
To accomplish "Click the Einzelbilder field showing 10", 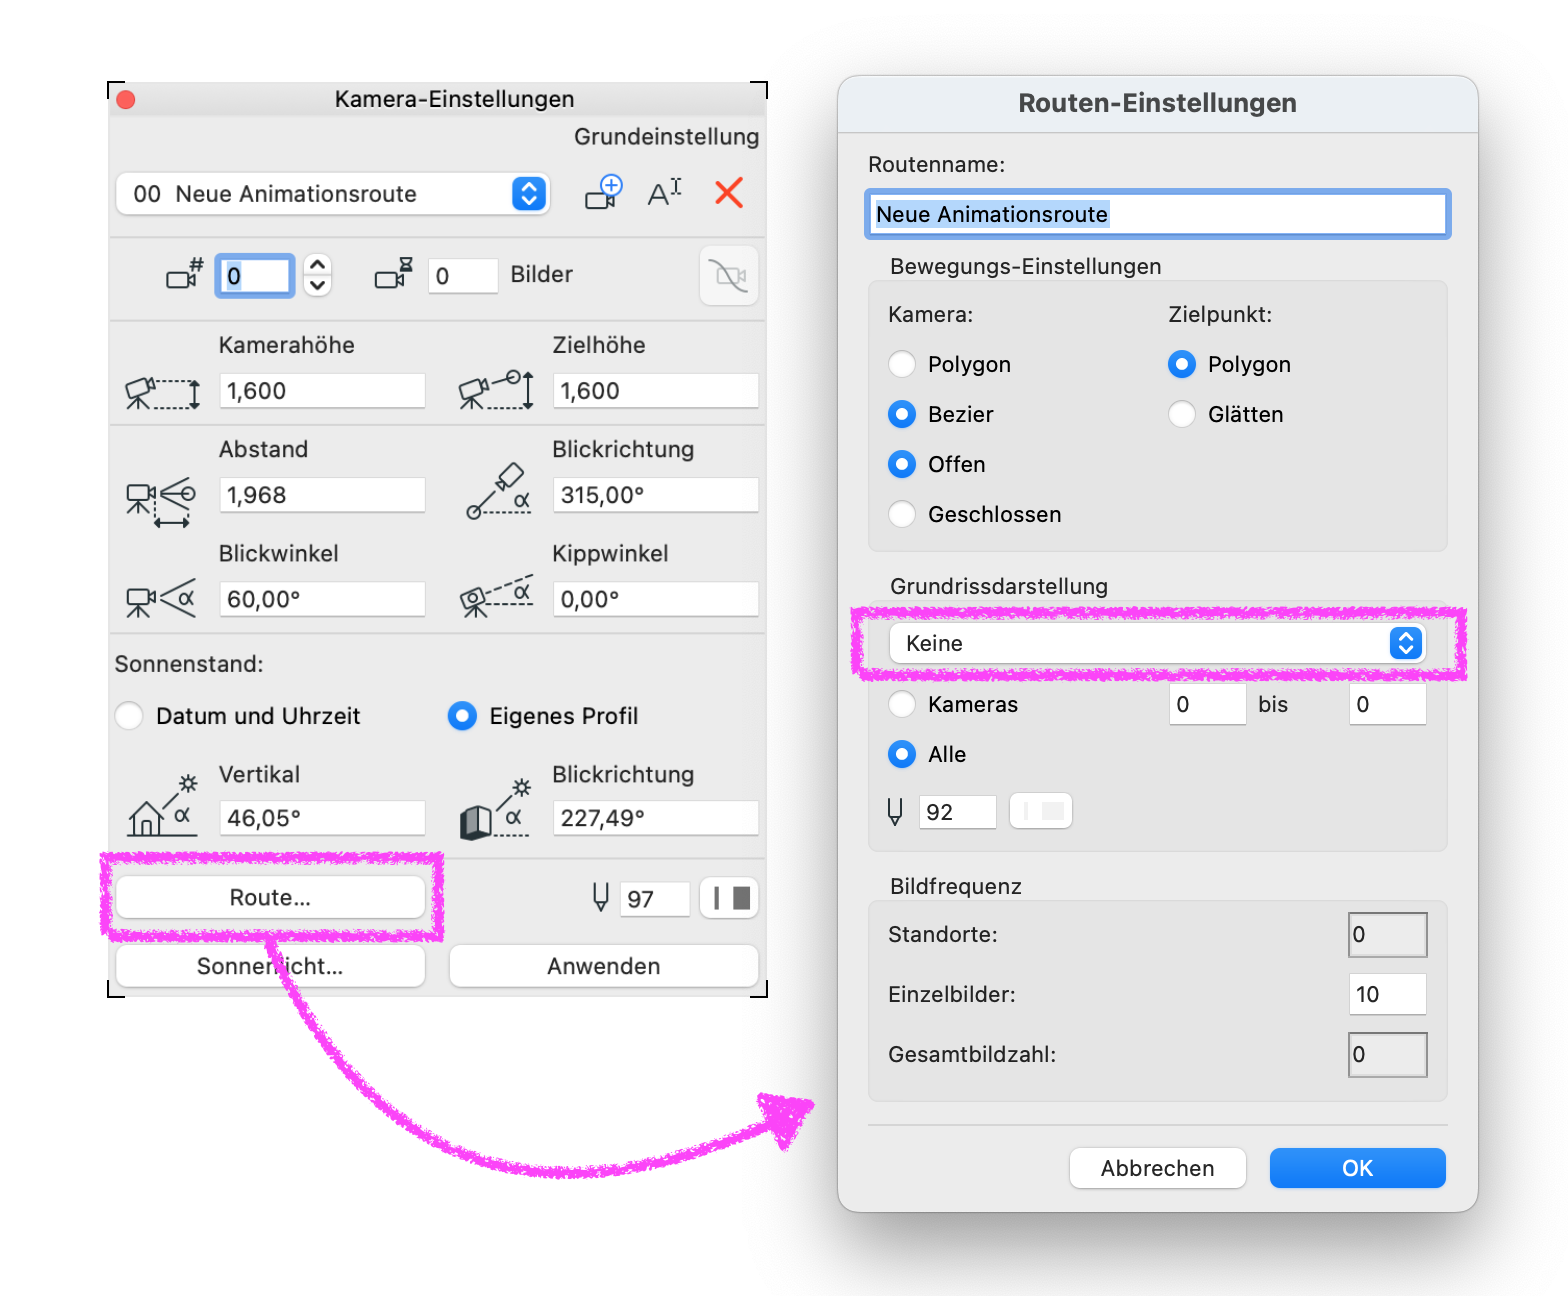I will point(1387,994).
